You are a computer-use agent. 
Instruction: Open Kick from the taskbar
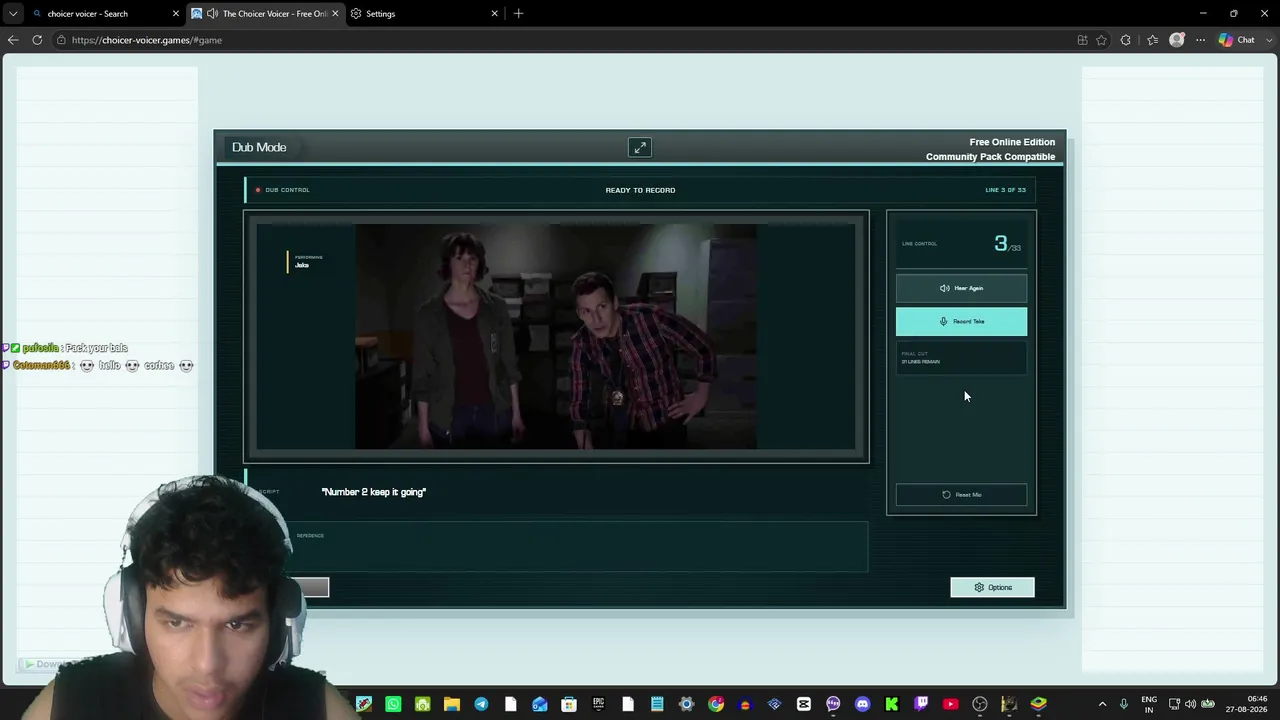pos(892,704)
